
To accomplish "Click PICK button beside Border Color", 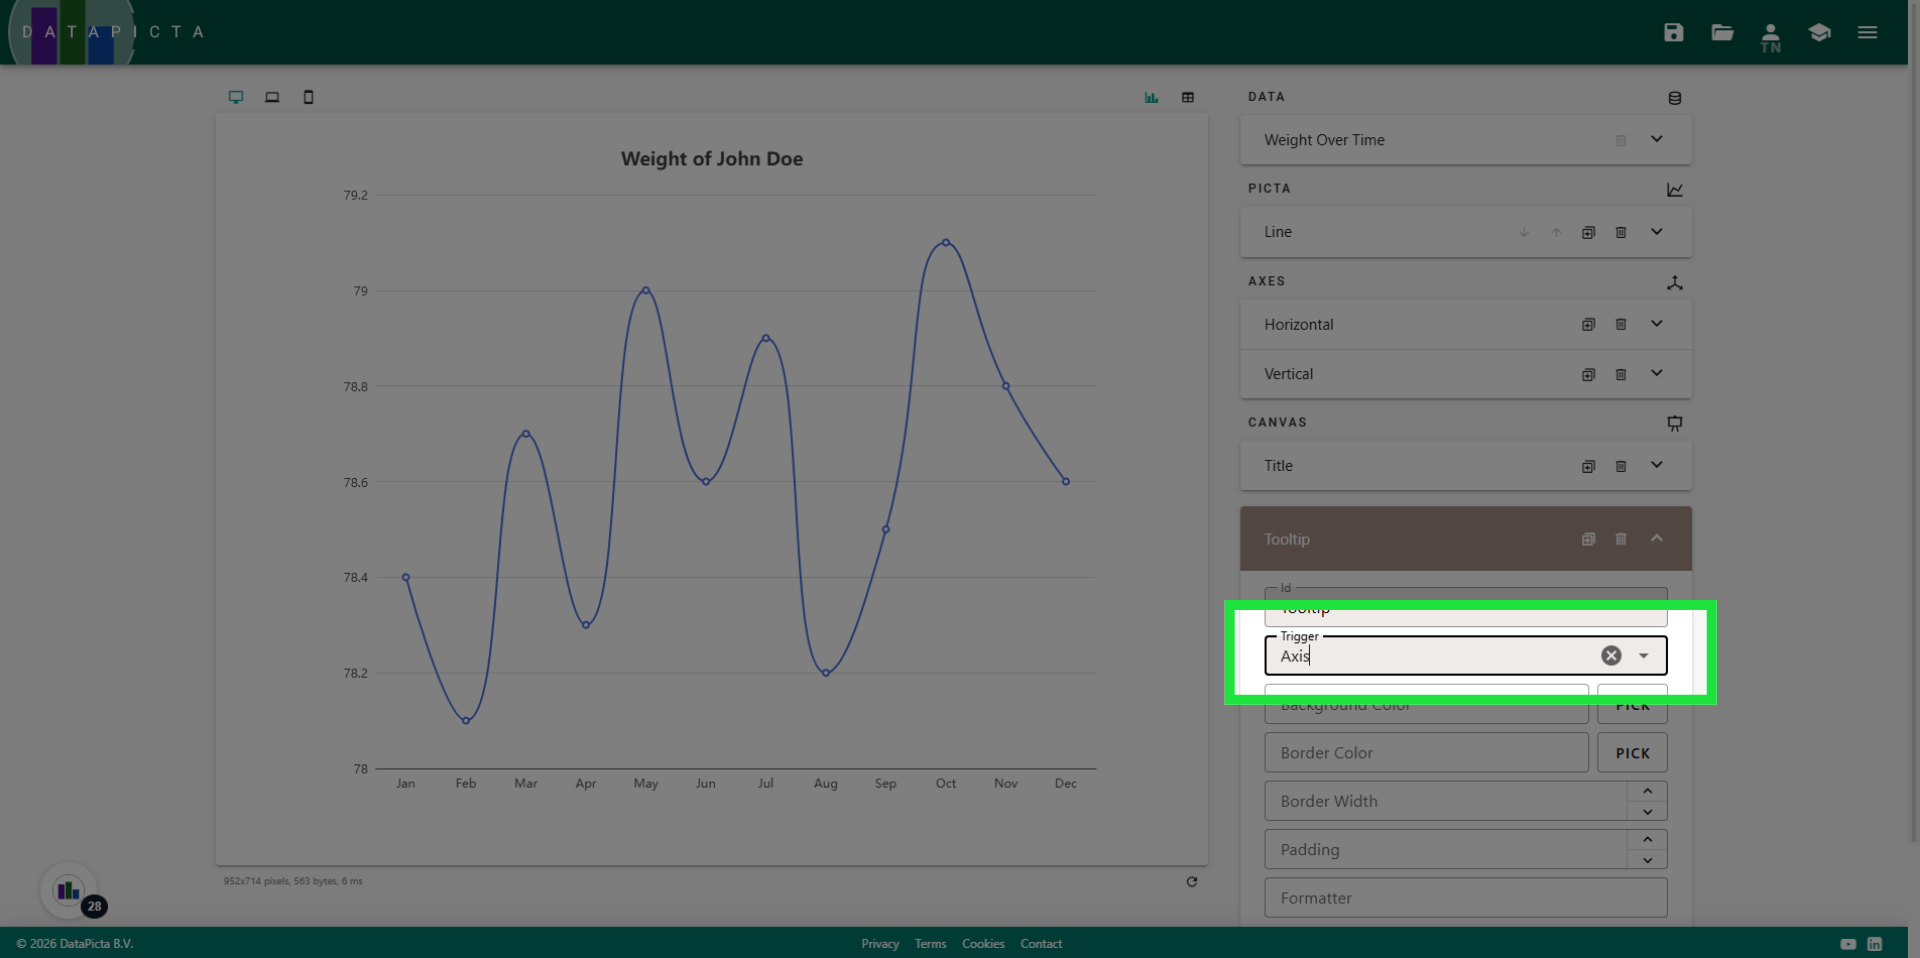I will point(1632,753).
